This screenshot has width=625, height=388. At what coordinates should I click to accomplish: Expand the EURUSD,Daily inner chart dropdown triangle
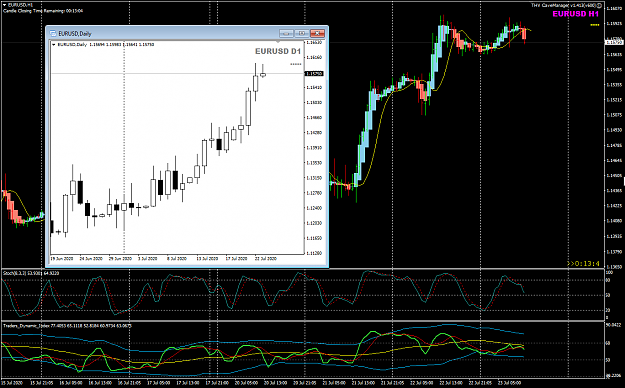tap(54, 45)
